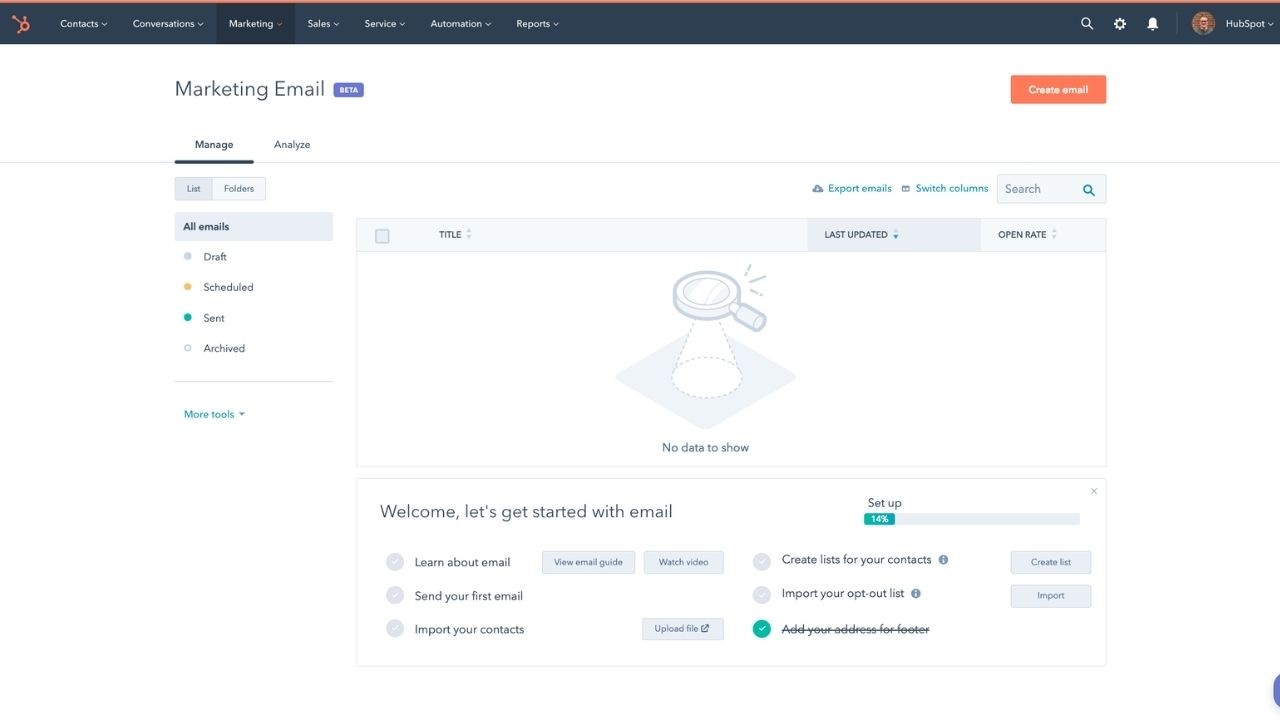Open global search magnifier in top bar
The image size is (1280, 720).
click(x=1087, y=24)
